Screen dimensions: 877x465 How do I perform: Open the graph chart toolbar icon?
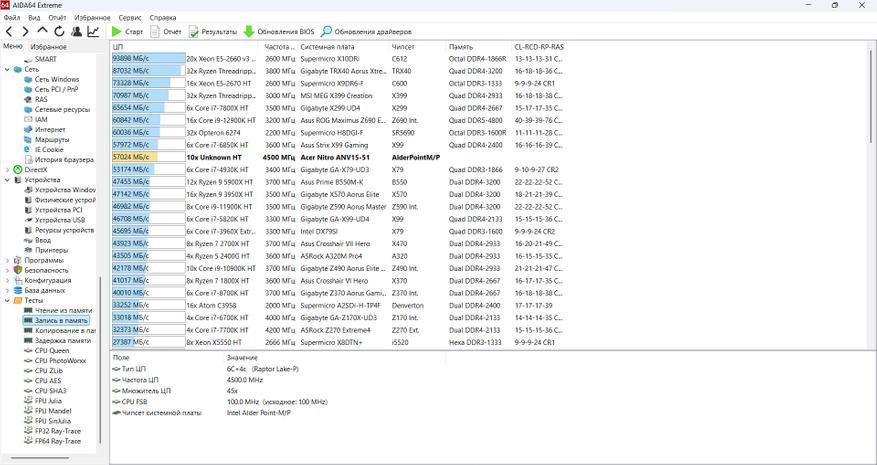pyautogui.click(x=93, y=31)
